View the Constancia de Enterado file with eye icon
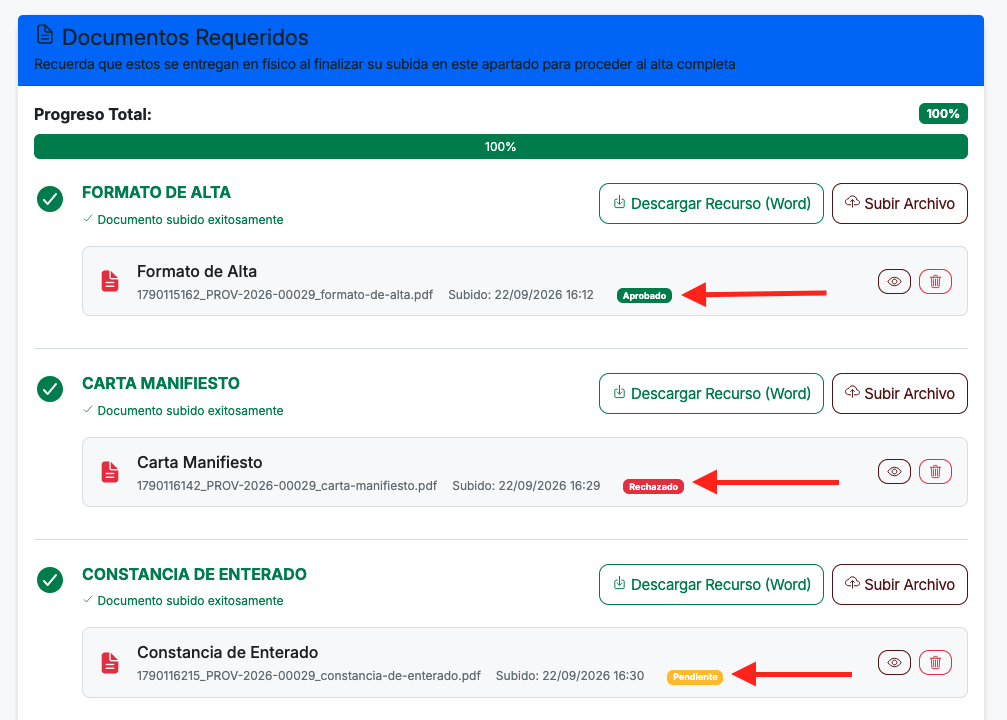Screen dimensions: 1007x720 pyautogui.click(x=894, y=662)
